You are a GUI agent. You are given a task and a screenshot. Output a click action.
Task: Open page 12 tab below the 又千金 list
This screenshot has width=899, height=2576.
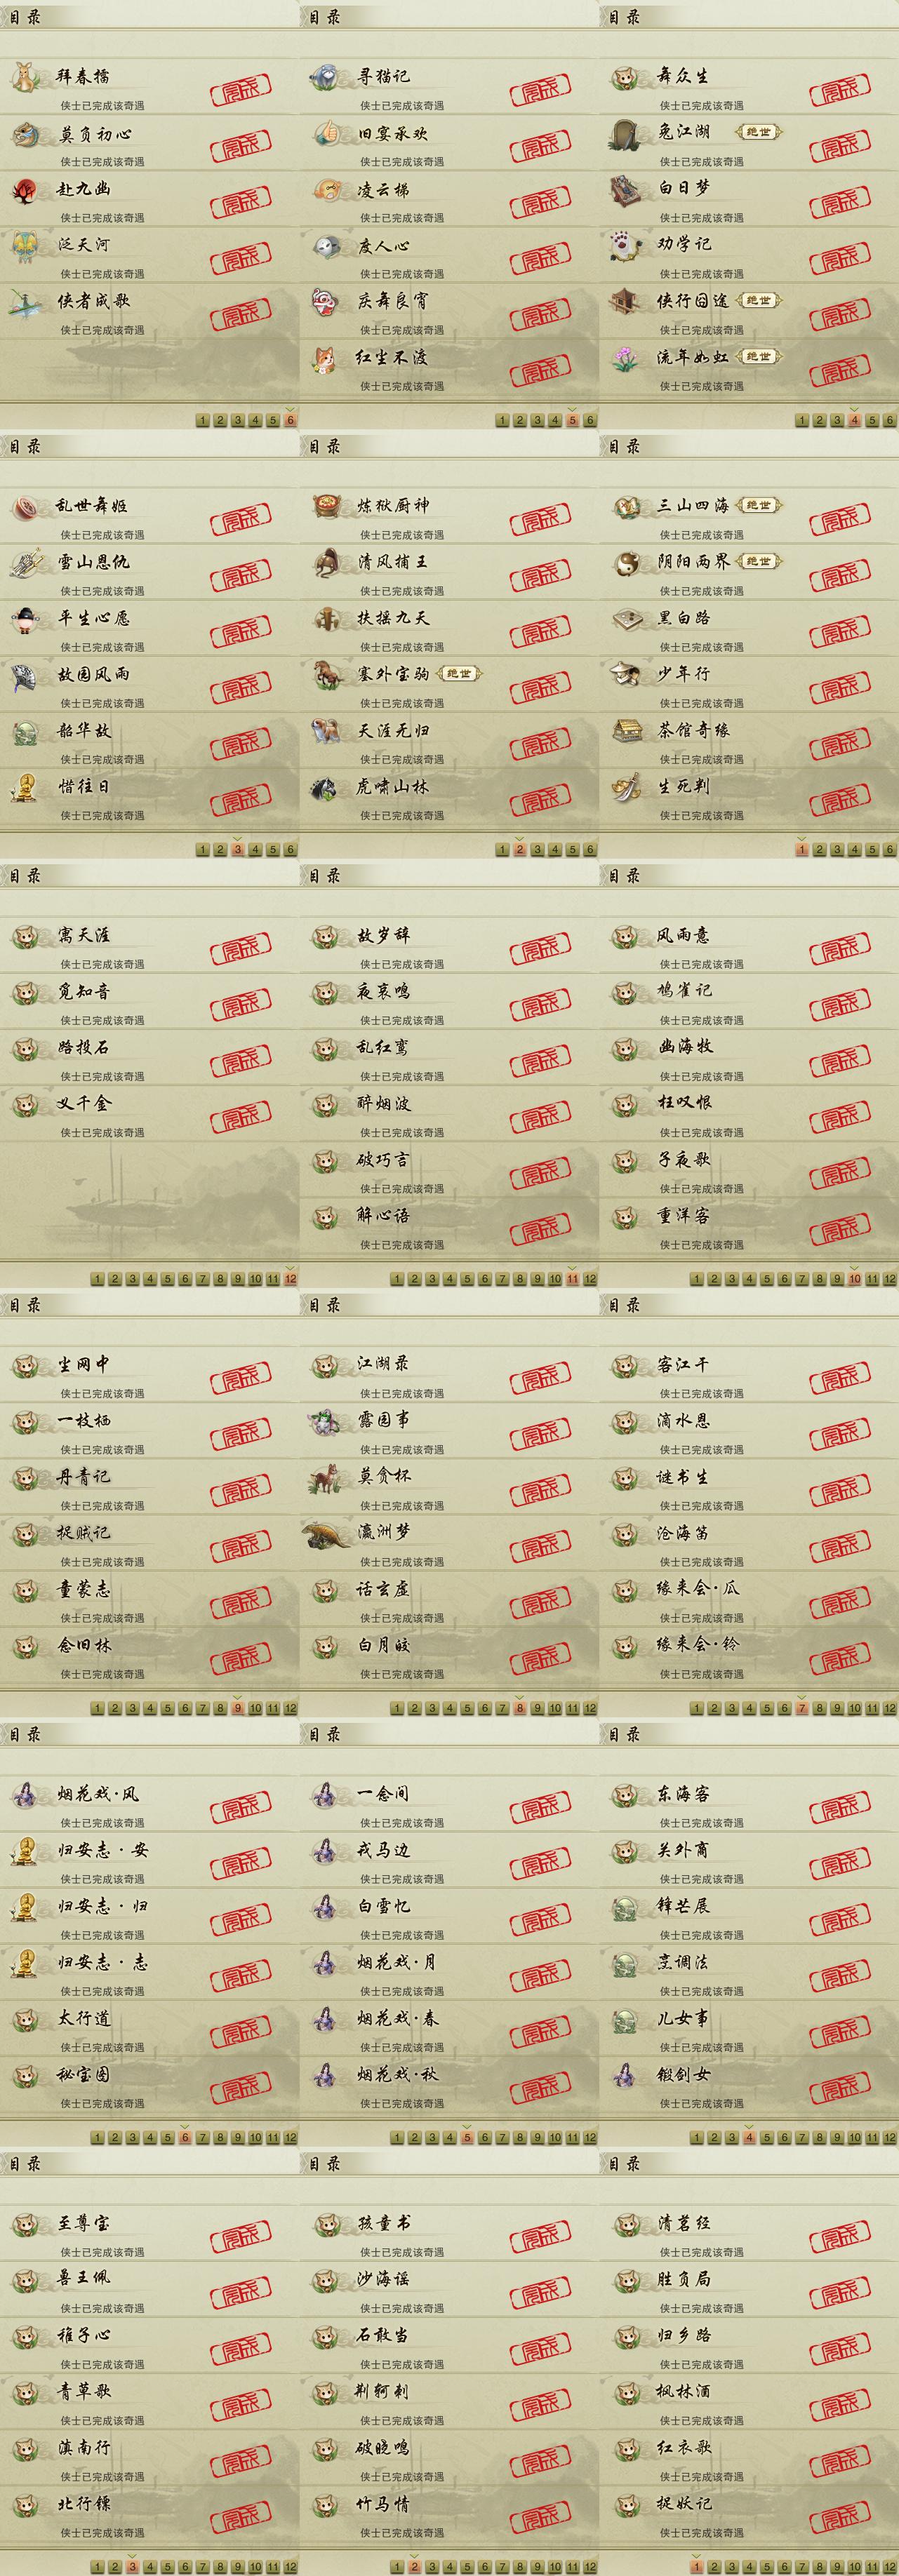point(290,1279)
